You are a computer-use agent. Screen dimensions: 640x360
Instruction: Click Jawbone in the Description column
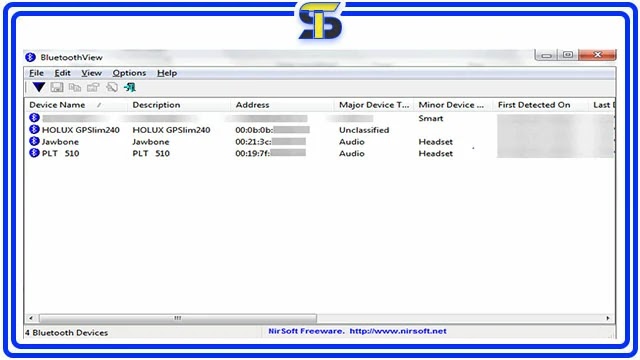pyautogui.click(x=151, y=142)
